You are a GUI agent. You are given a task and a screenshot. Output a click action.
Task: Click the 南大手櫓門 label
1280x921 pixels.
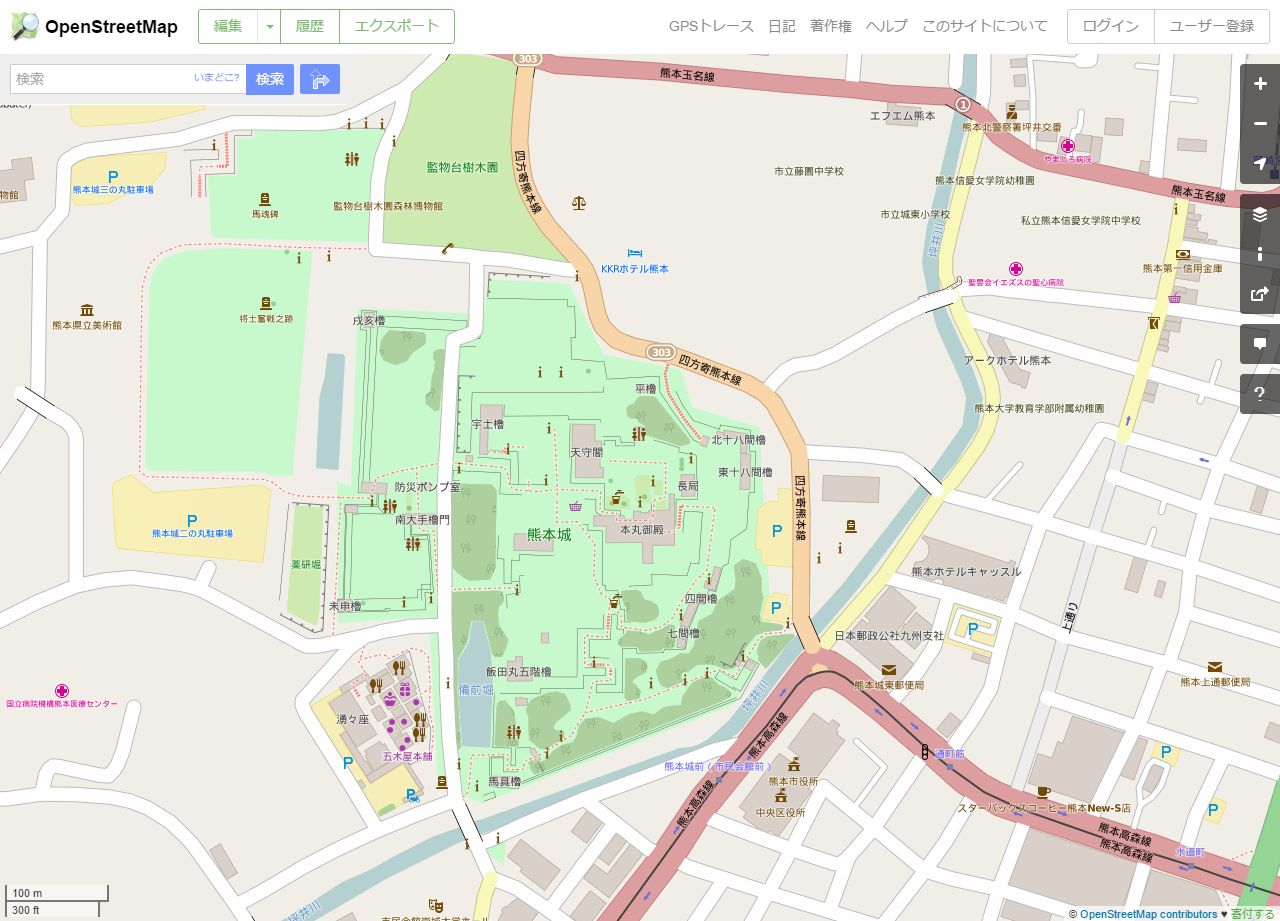coord(423,520)
